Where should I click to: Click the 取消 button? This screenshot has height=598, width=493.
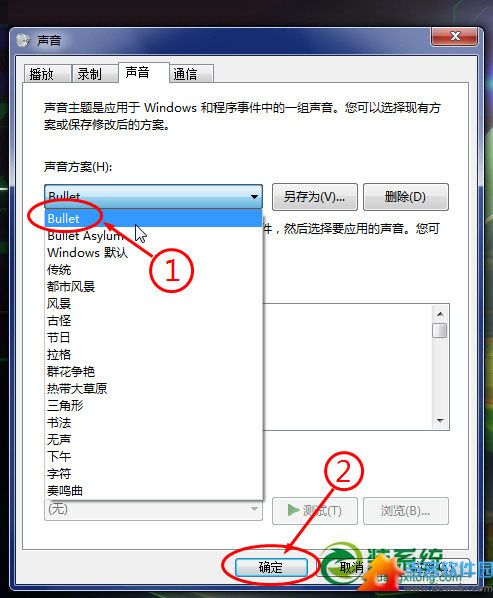(x=352, y=567)
